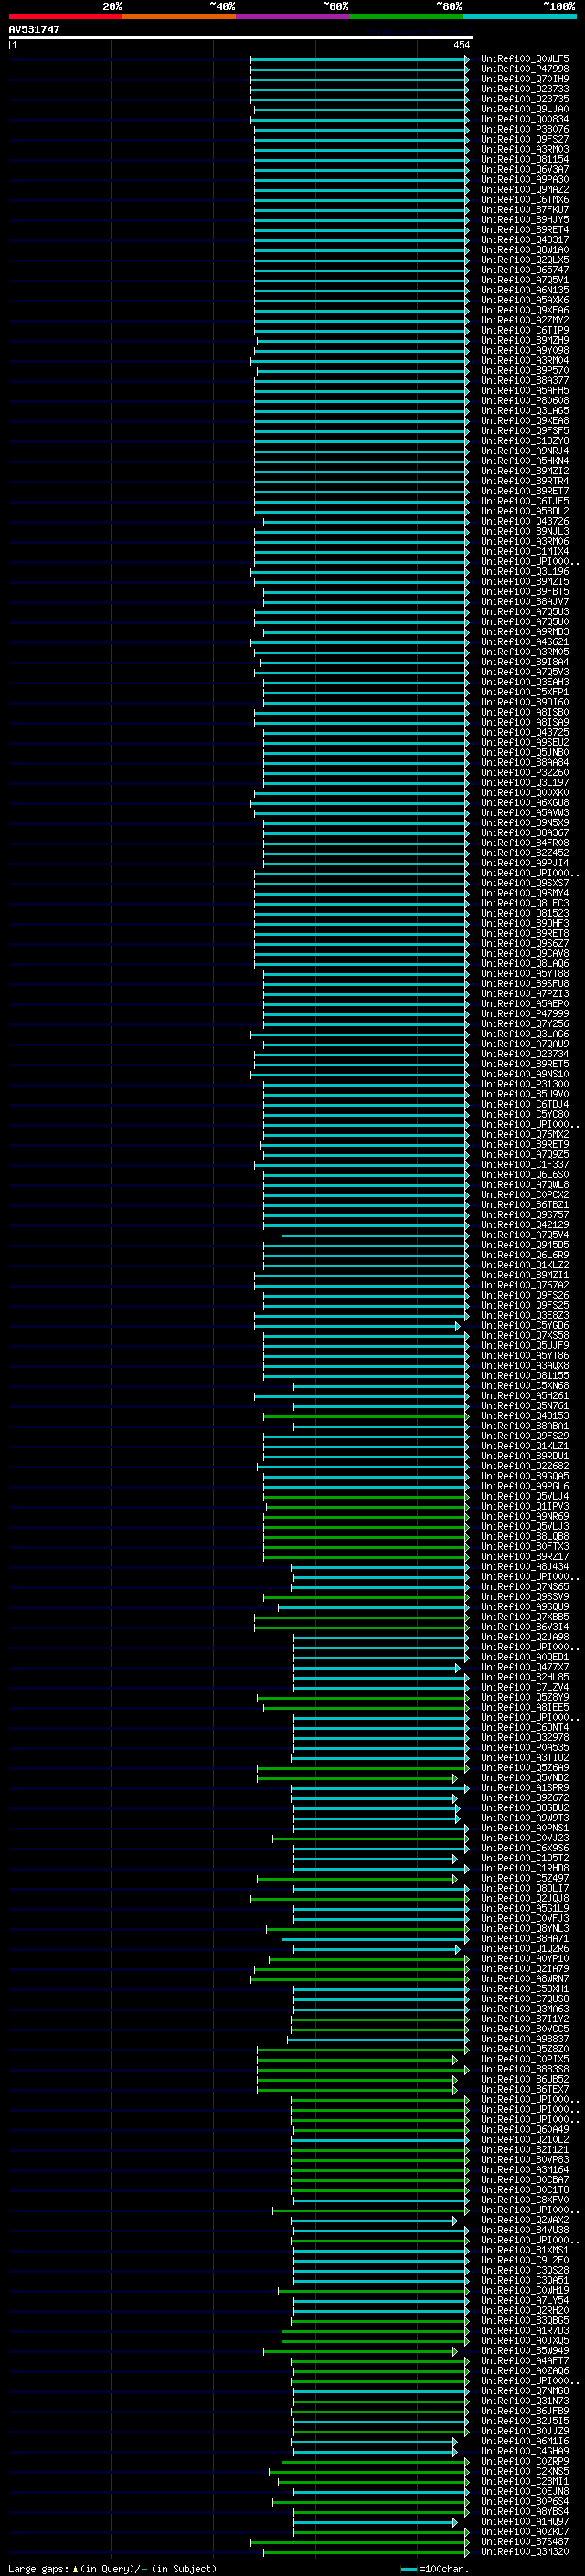Select hit UniRef100_C4GHA9
This screenshot has width=585, height=2576.
(525, 2451)
